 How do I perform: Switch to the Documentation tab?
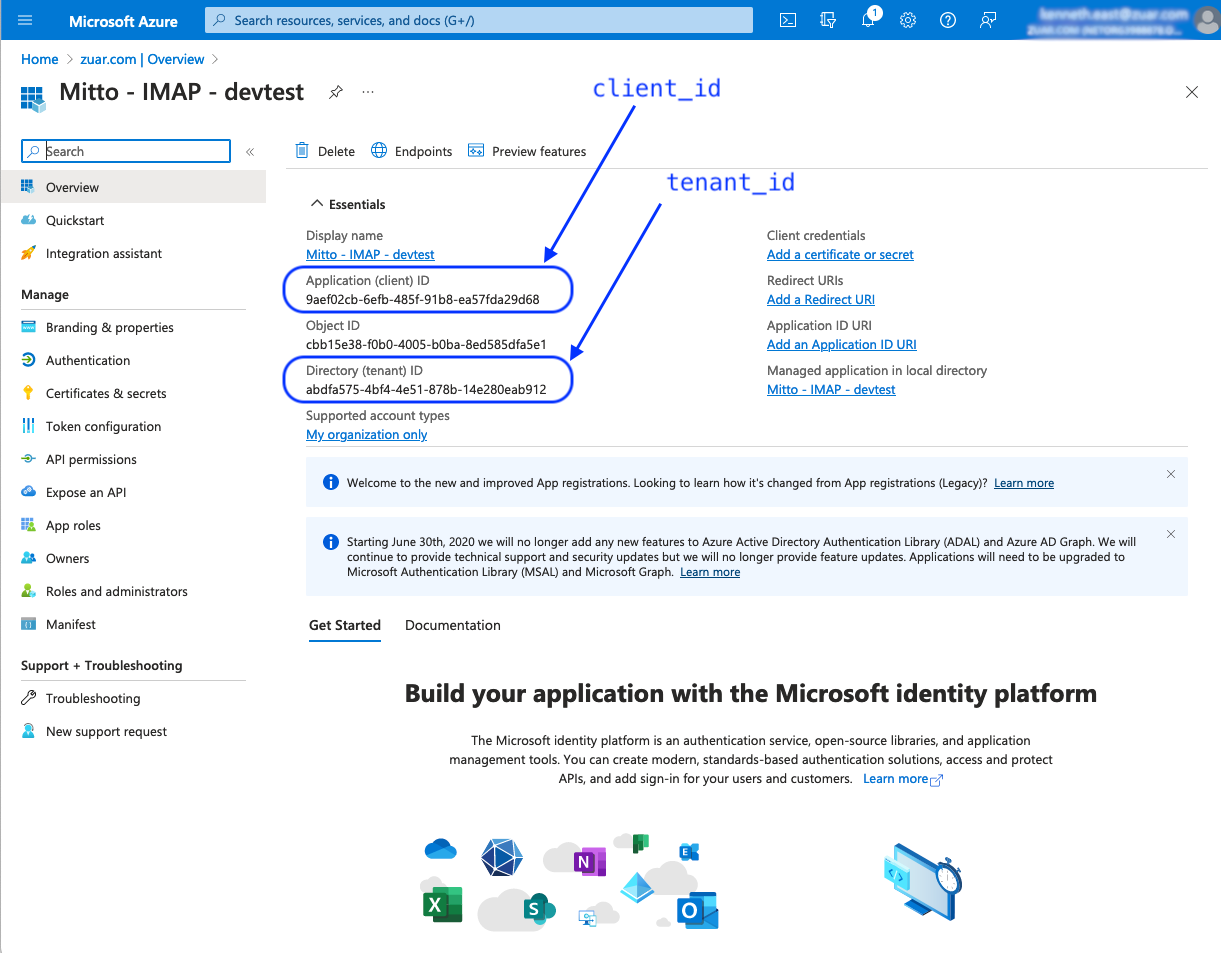(453, 625)
